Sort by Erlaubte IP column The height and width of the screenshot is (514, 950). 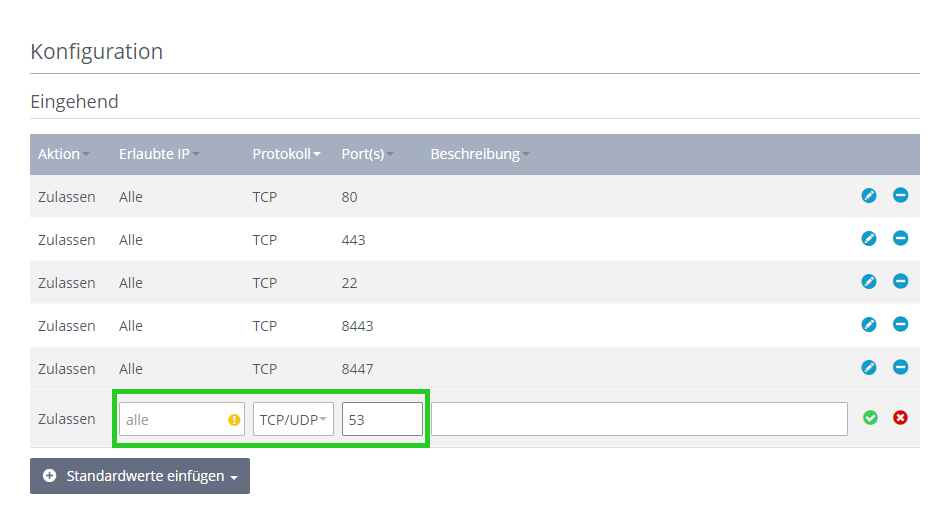pos(159,154)
